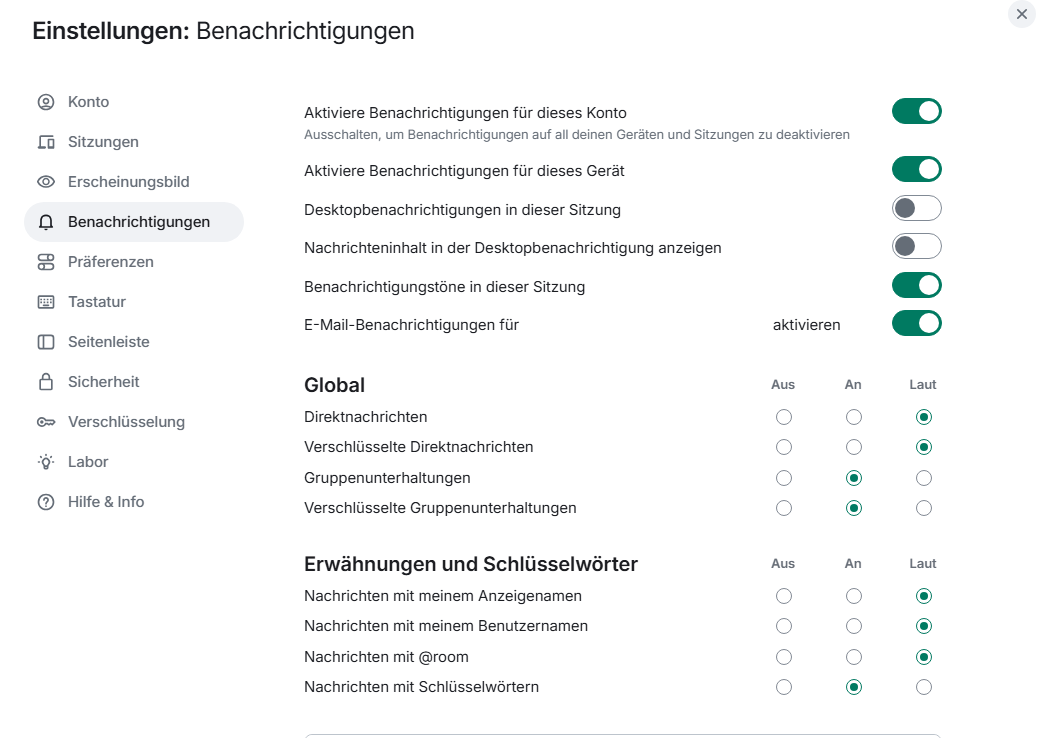Open Tastatur keyboard icon
The width and height of the screenshot is (1038, 738).
[x=46, y=302]
